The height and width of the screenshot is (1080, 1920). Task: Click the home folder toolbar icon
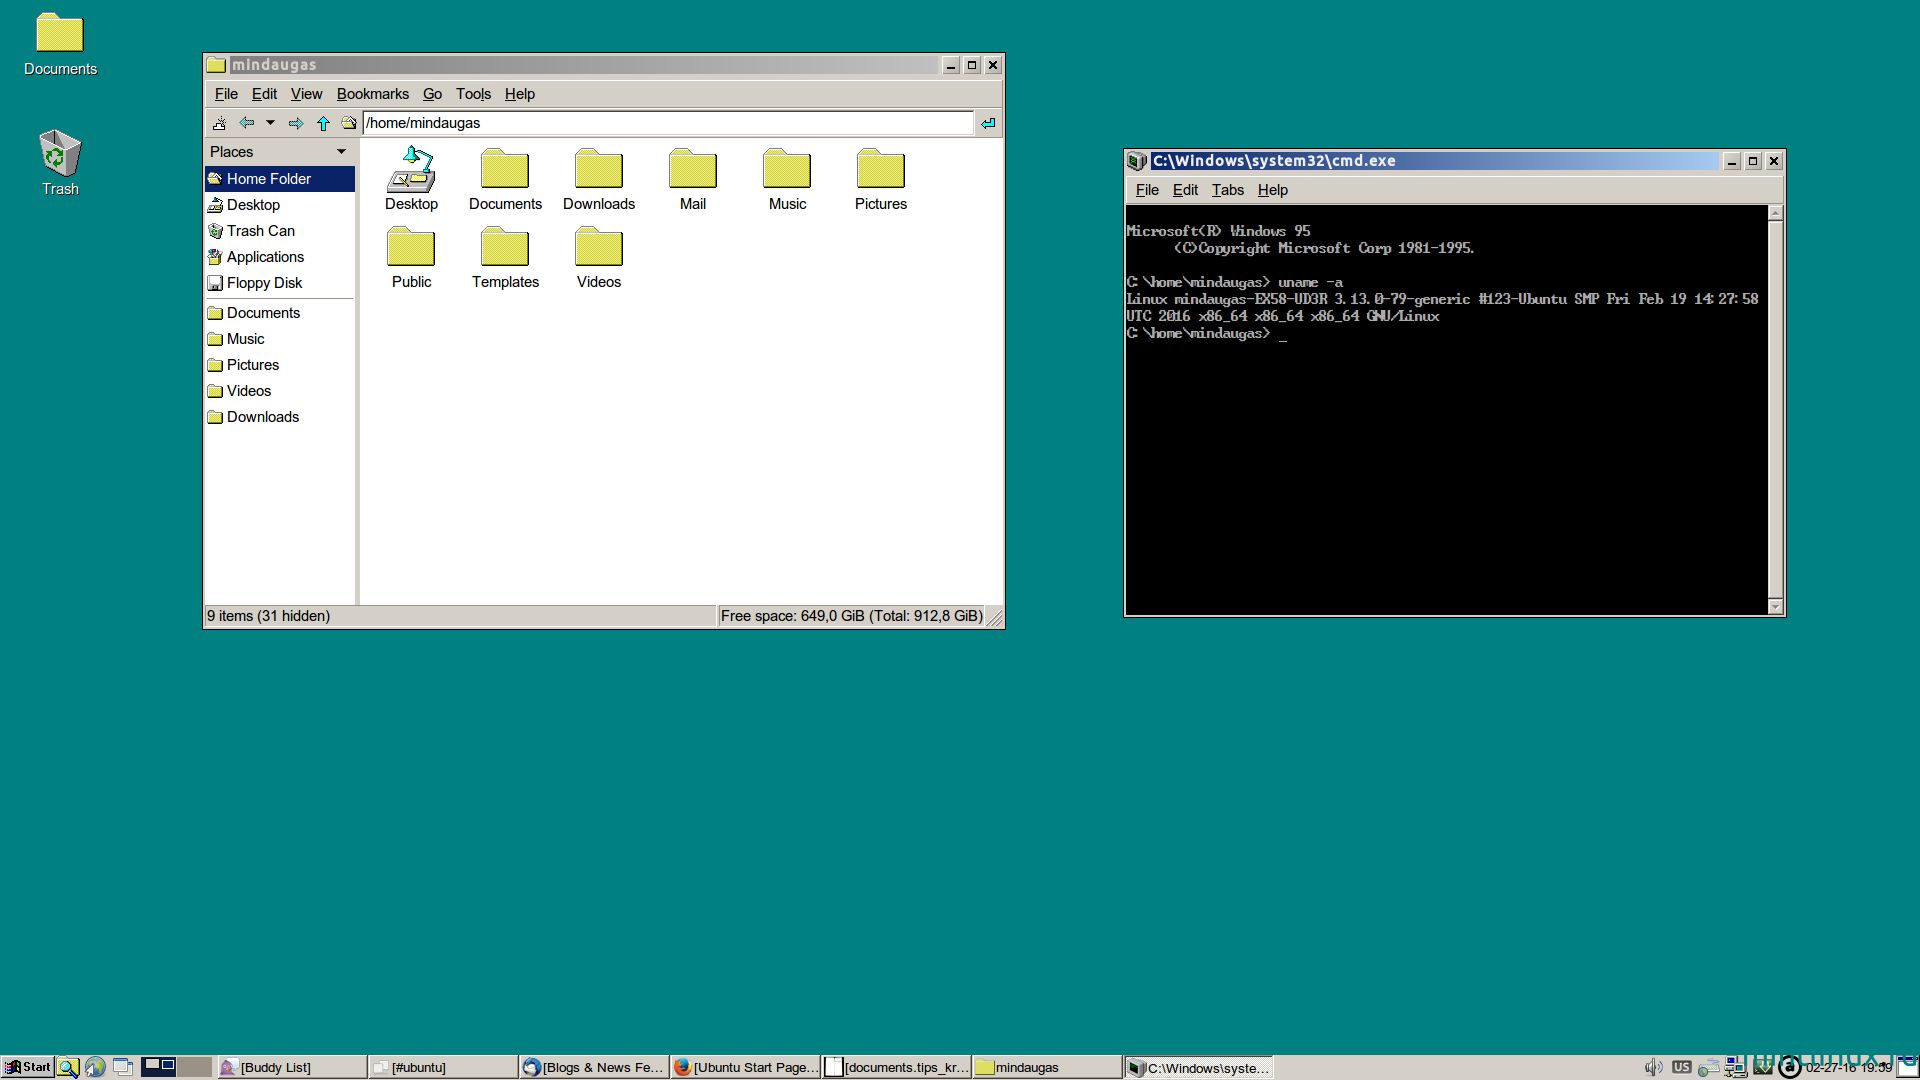[348, 123]
